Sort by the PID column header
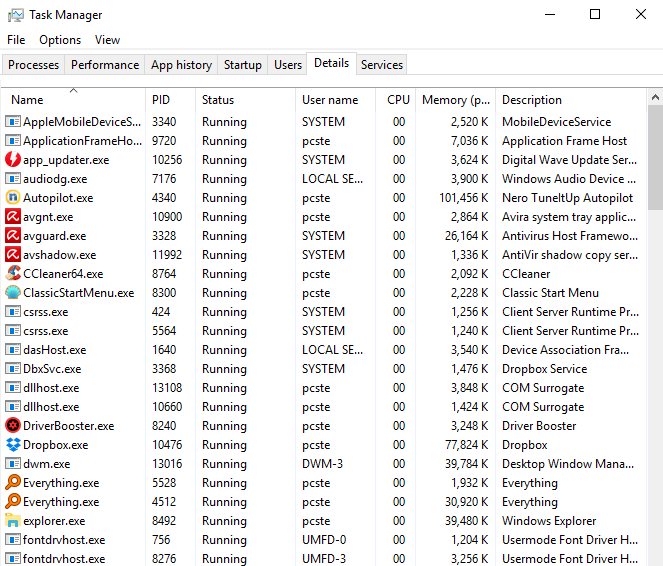 161,100
